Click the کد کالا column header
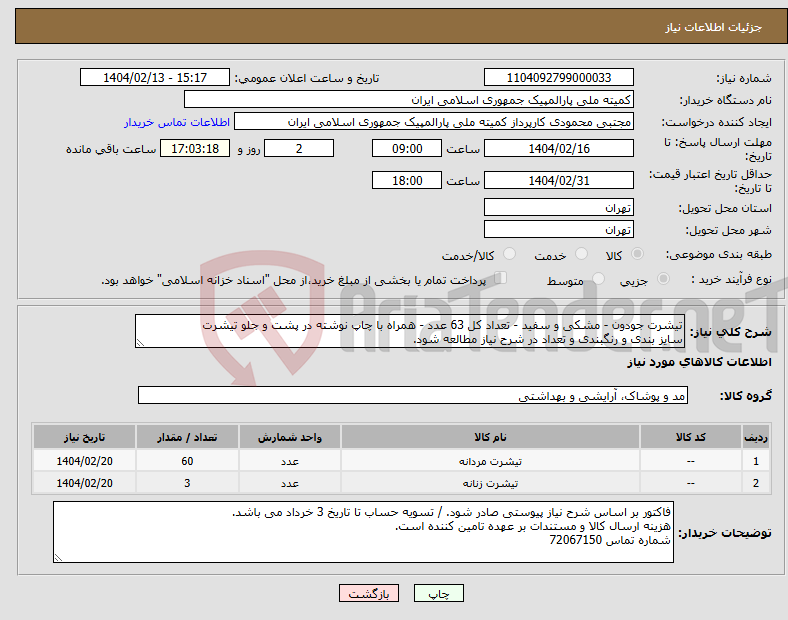The width and height of the screenshot is (788, 620). pyautogui.click(x=691, y=437)
